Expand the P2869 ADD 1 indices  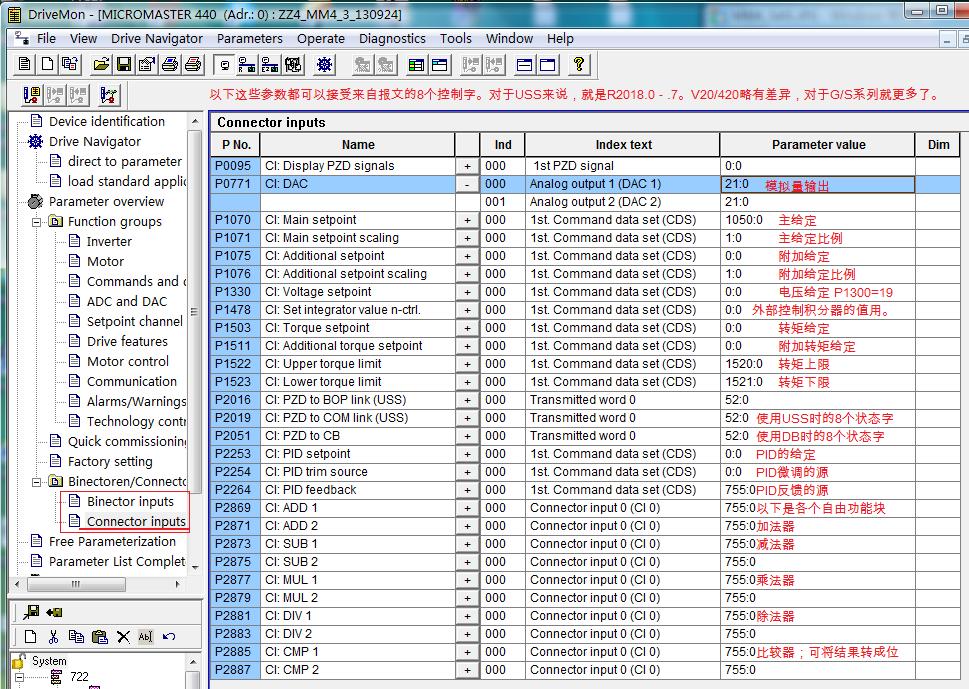[x=467, y=508]
